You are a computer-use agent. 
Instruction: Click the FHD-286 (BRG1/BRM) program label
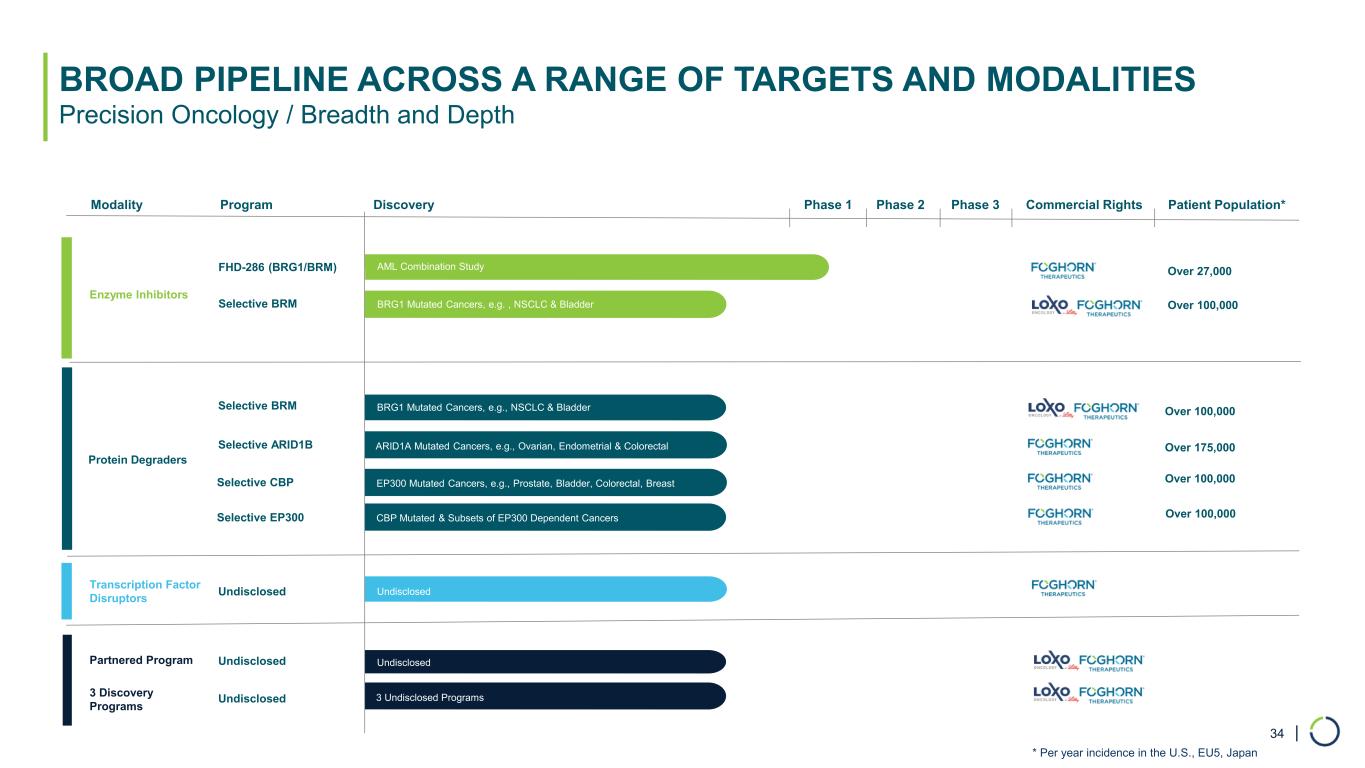pyautogui.click(x=277, y=268)
